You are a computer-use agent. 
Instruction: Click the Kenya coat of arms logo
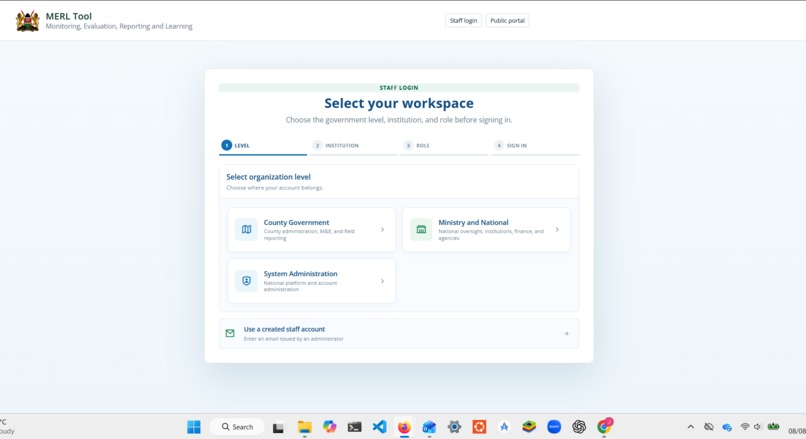(28, 21)
